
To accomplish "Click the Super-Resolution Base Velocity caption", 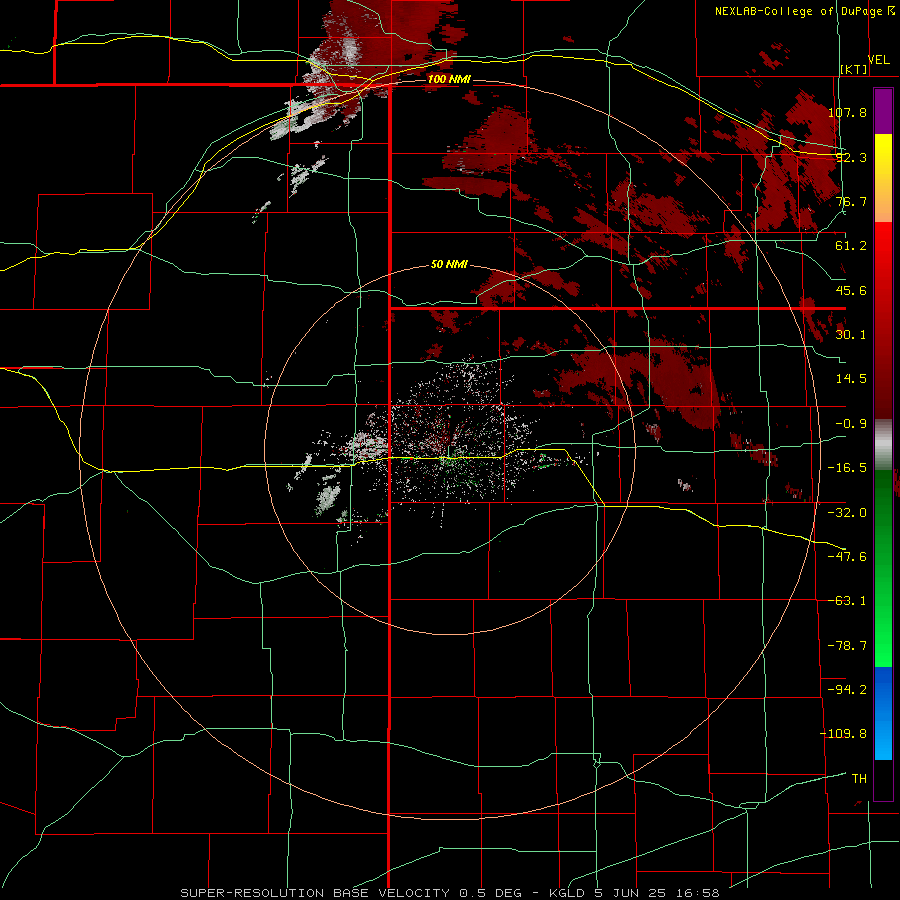I will [449, 893].
